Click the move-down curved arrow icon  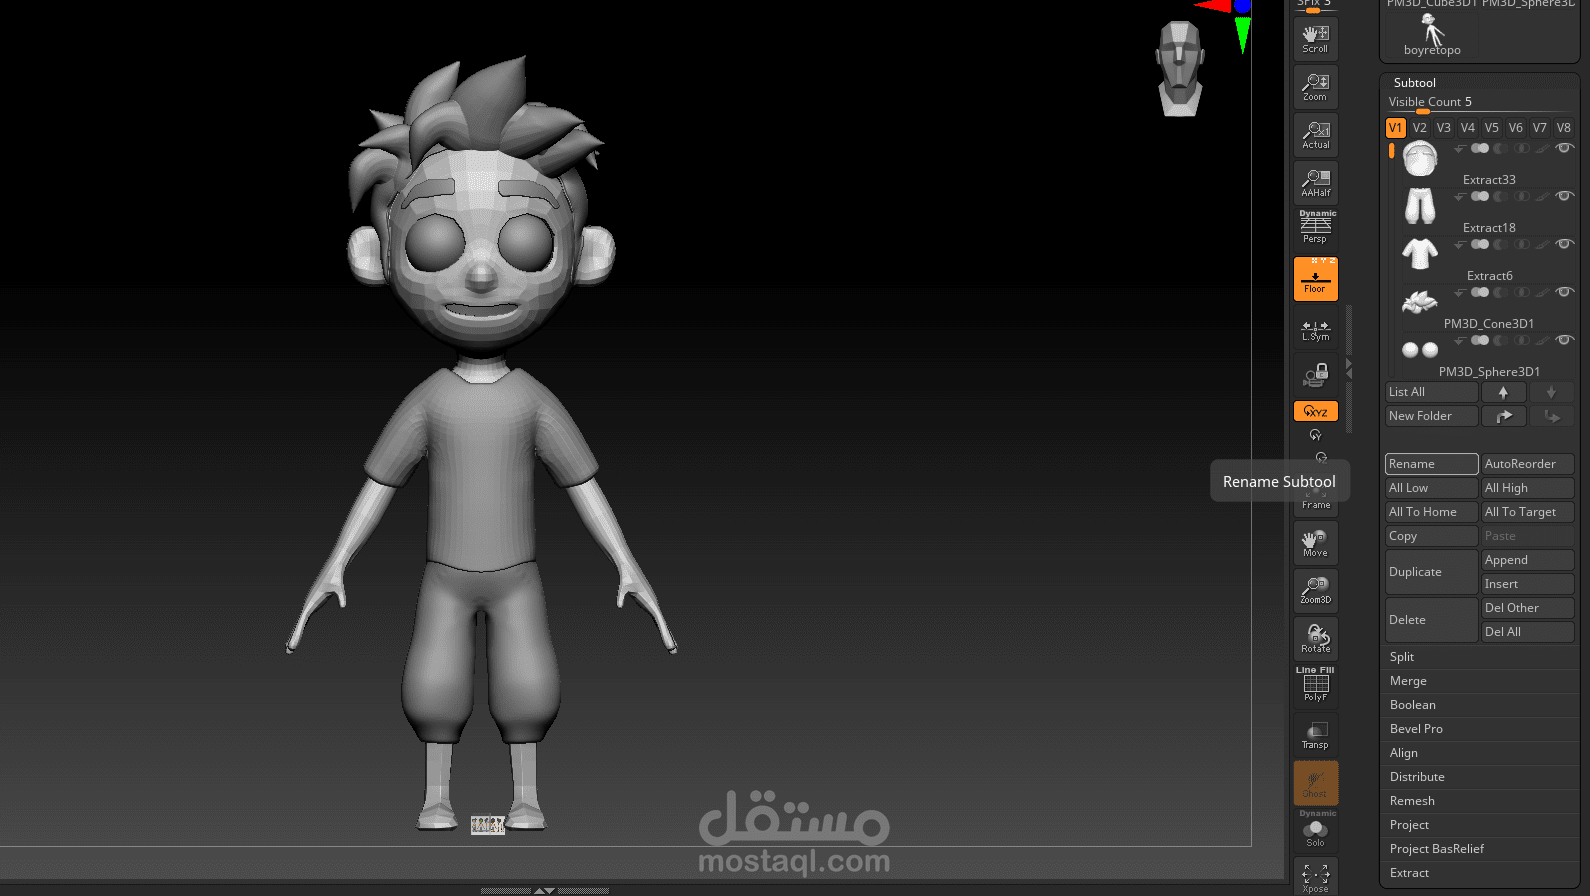[x=1551, y=416]
